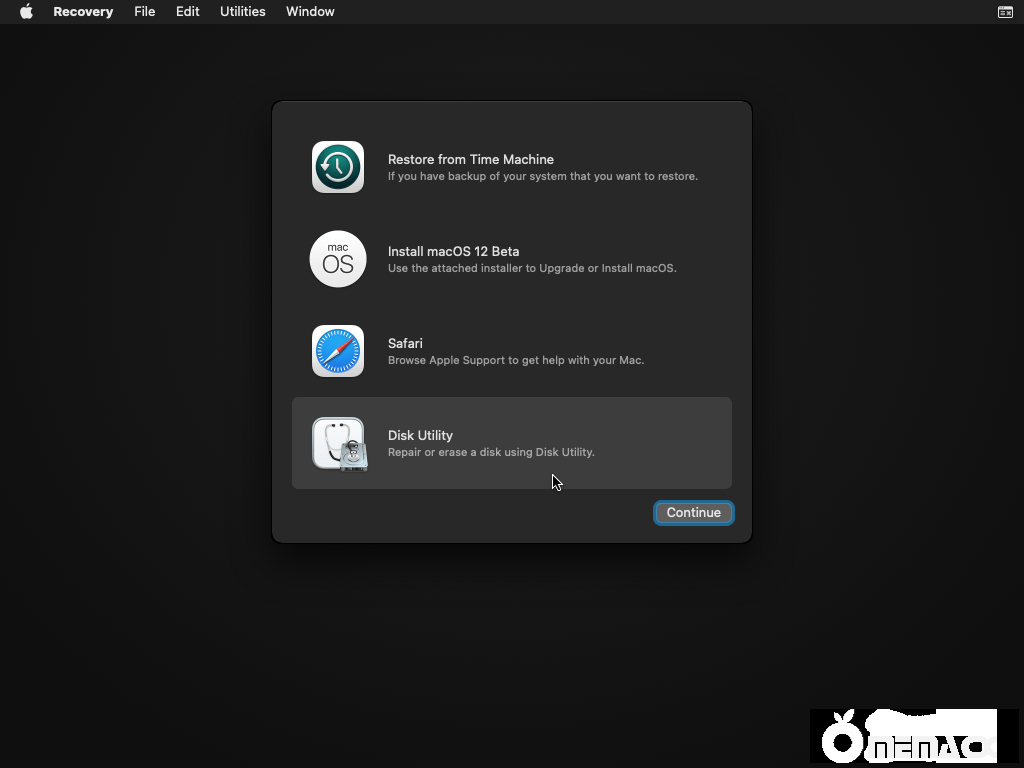
Task: Open the Window menu
Action: coord(310,12)
